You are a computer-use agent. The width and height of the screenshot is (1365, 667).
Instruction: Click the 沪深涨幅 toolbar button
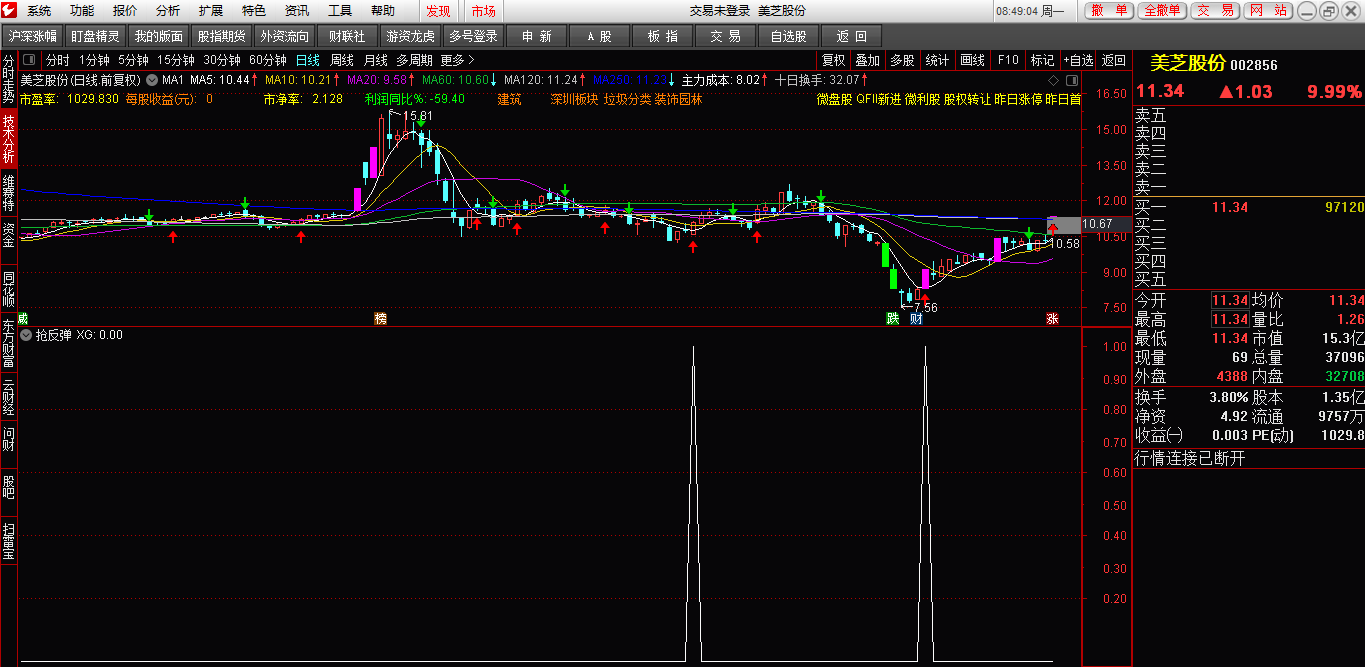[x=33, y=36]
